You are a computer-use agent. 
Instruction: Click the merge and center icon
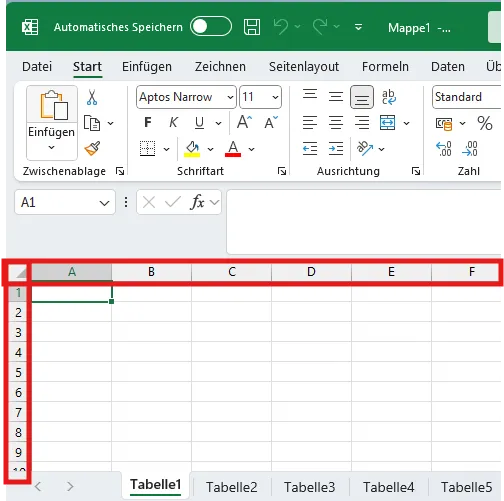pos(387,123)
